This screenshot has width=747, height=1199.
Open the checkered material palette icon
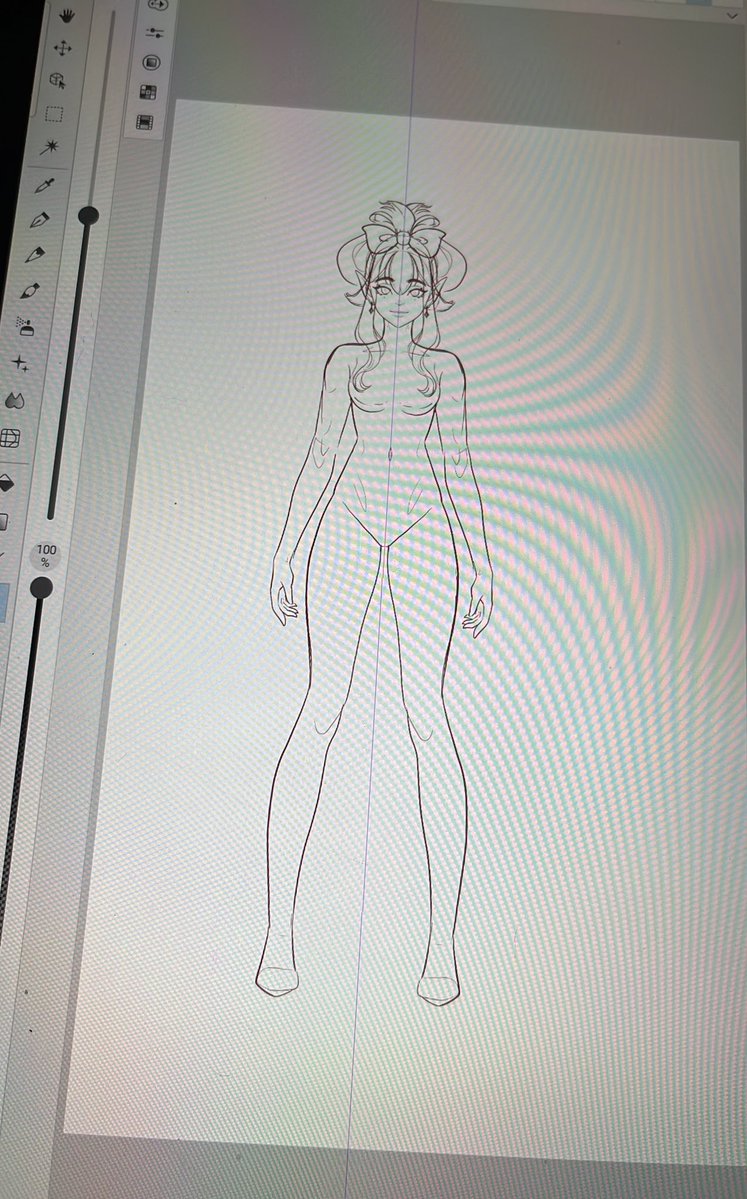[148, 93]
